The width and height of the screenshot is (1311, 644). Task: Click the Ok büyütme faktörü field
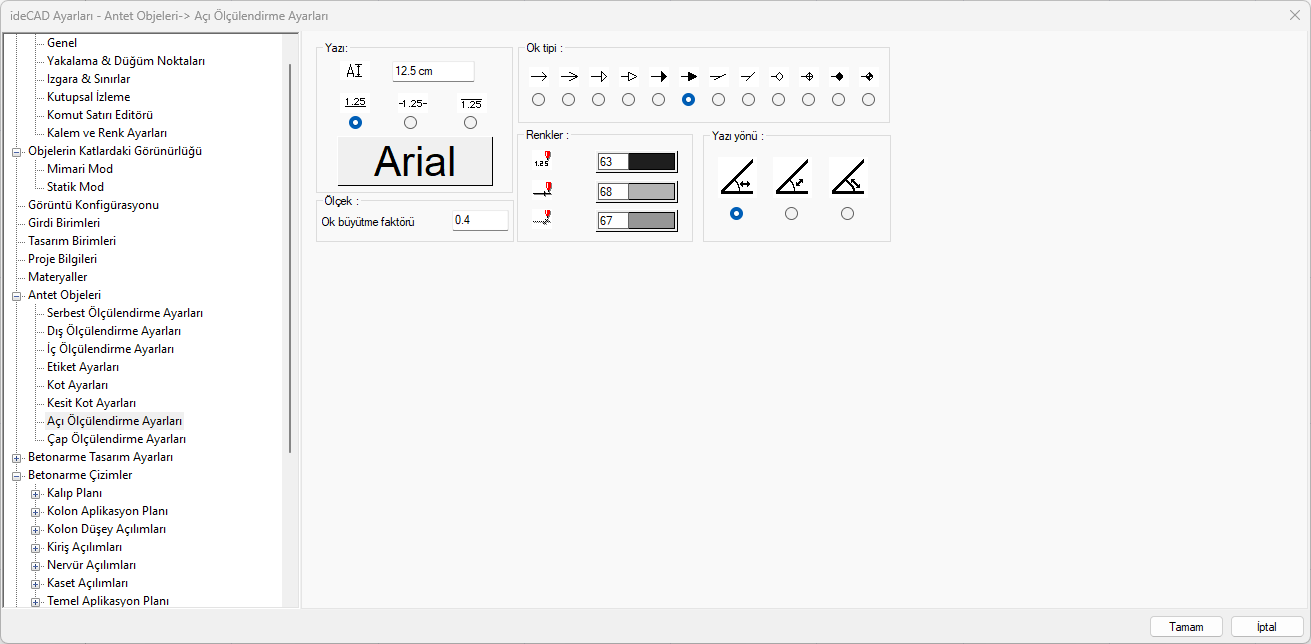480,220
